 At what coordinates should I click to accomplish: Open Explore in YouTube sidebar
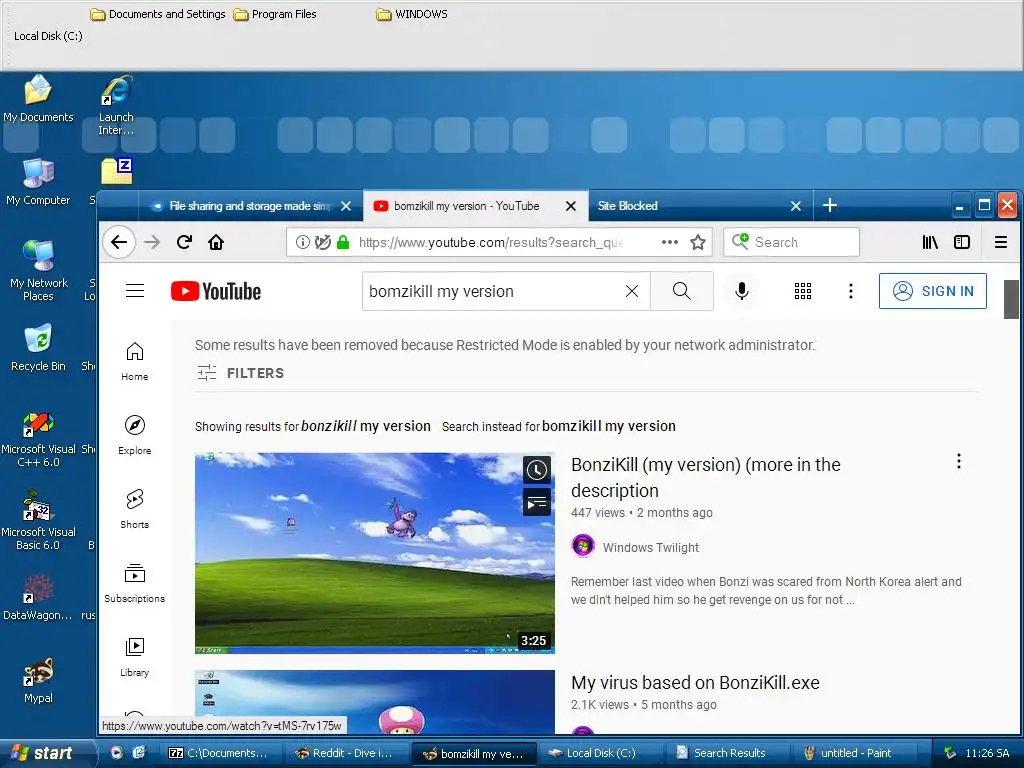tap(135, 435)
